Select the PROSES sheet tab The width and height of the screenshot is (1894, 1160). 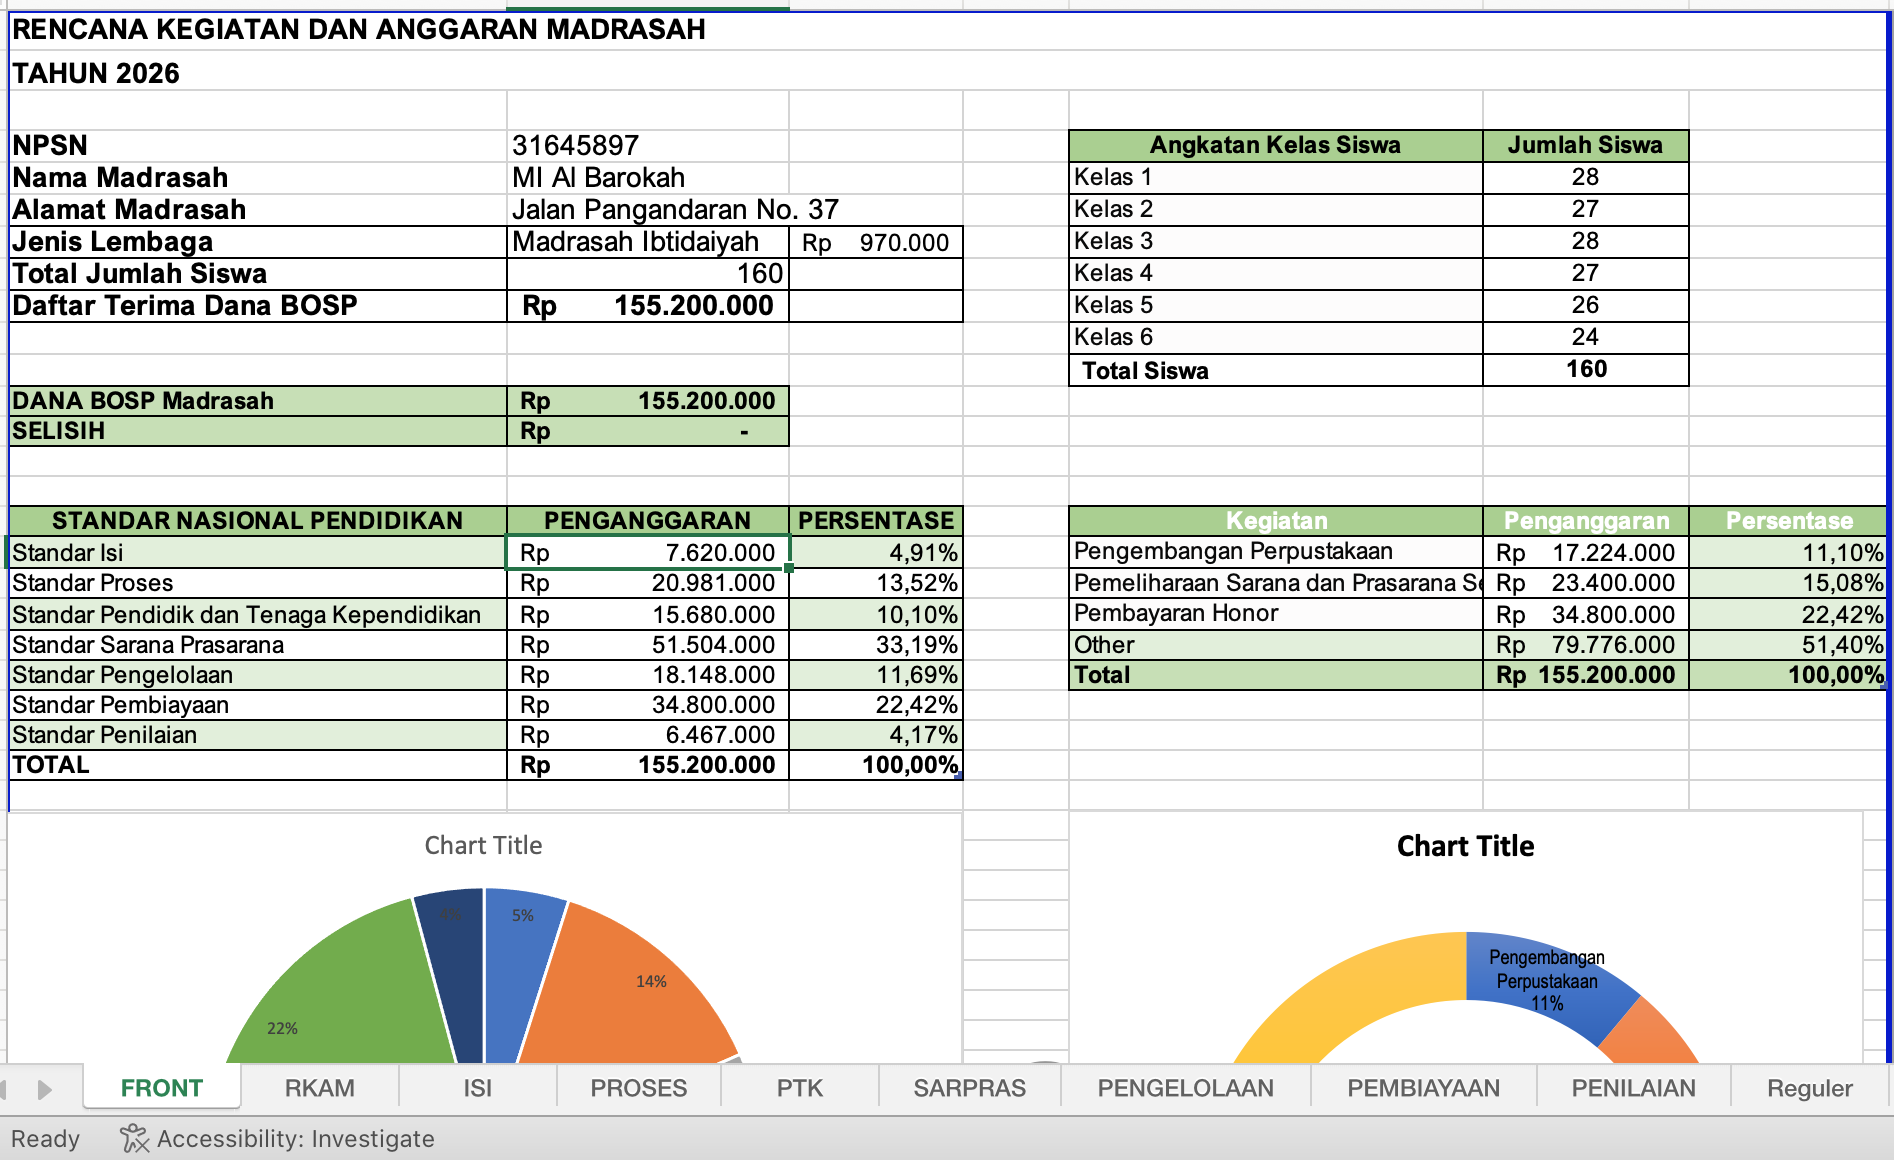pos(638,1088)
